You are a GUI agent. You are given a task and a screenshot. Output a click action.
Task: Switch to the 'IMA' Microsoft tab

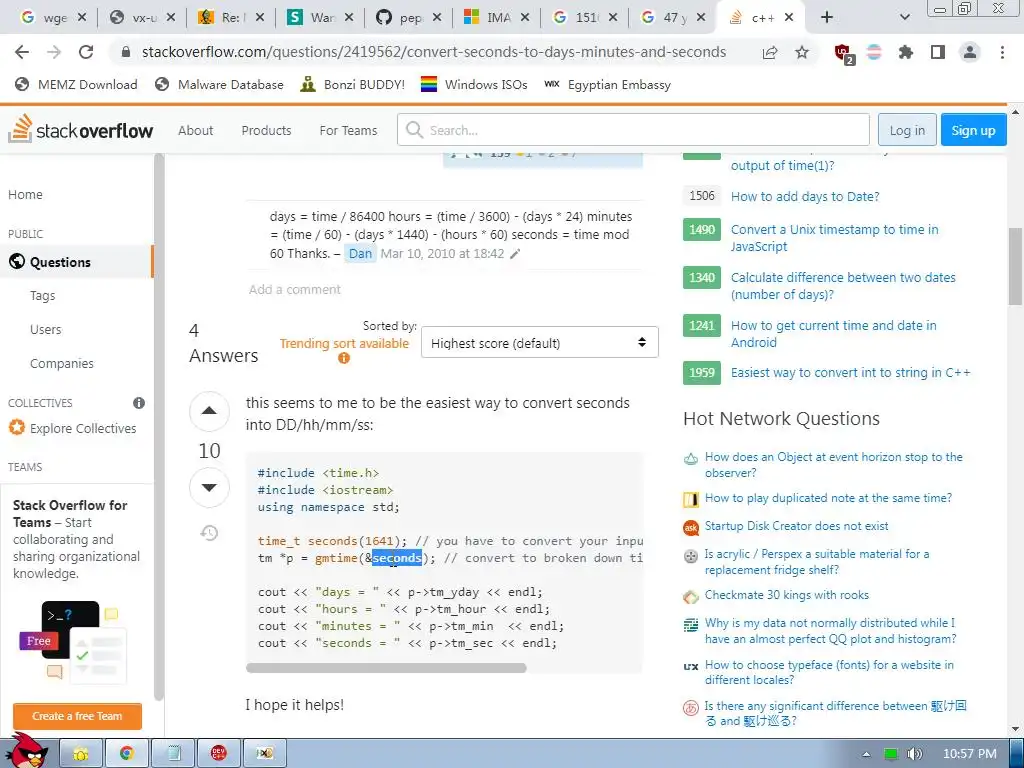click(x=498, y=18)
